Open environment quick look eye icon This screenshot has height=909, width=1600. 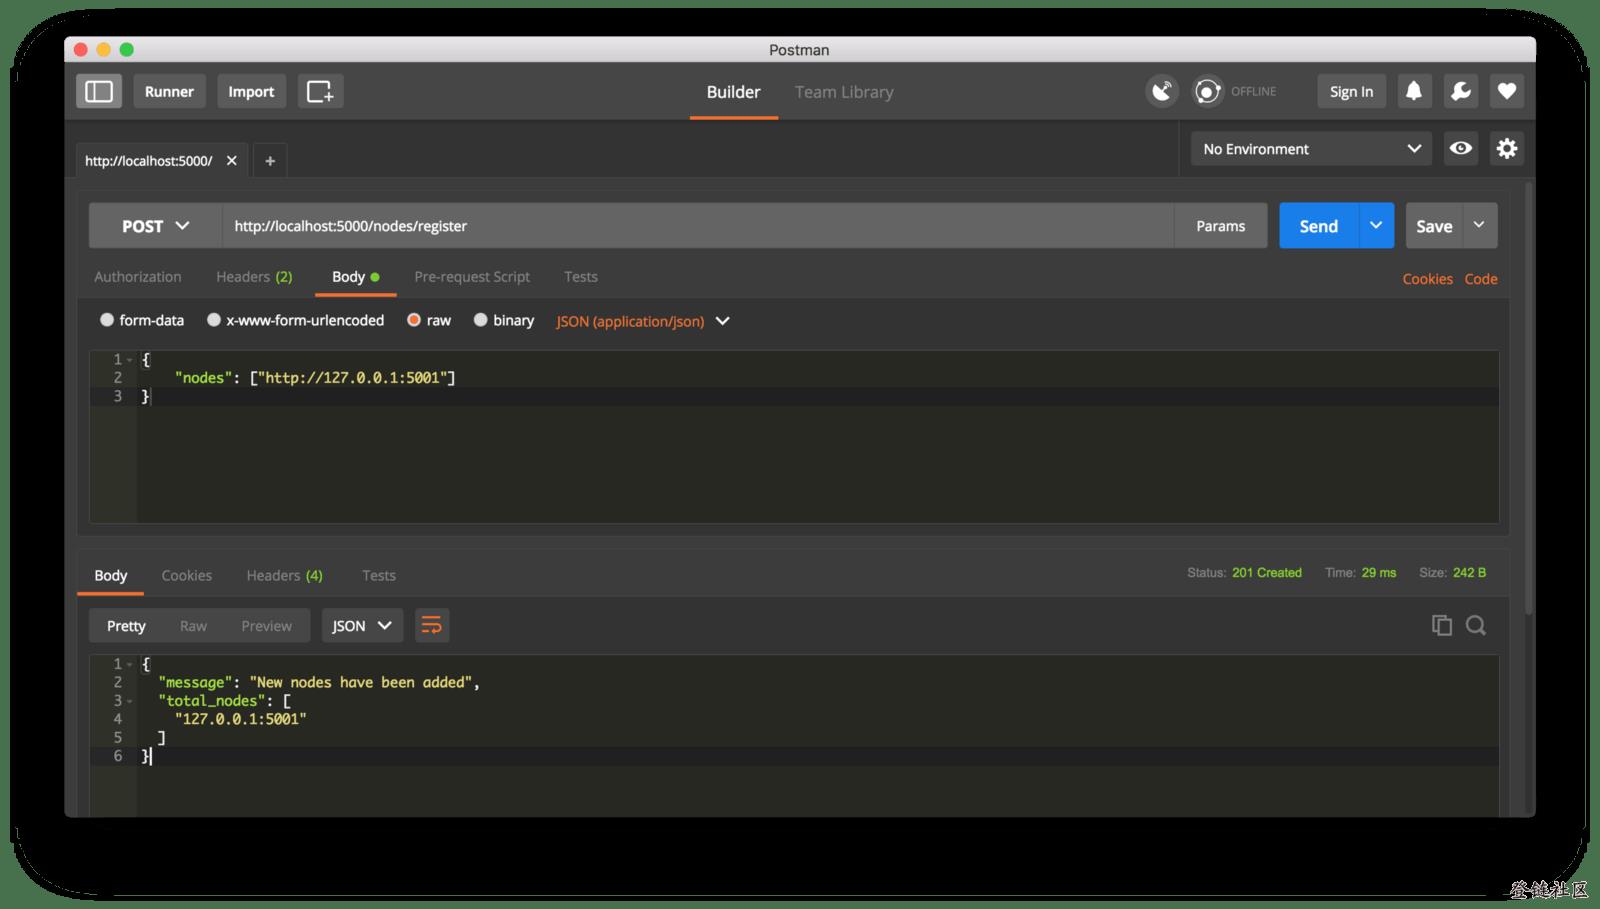pos(1461,148)
